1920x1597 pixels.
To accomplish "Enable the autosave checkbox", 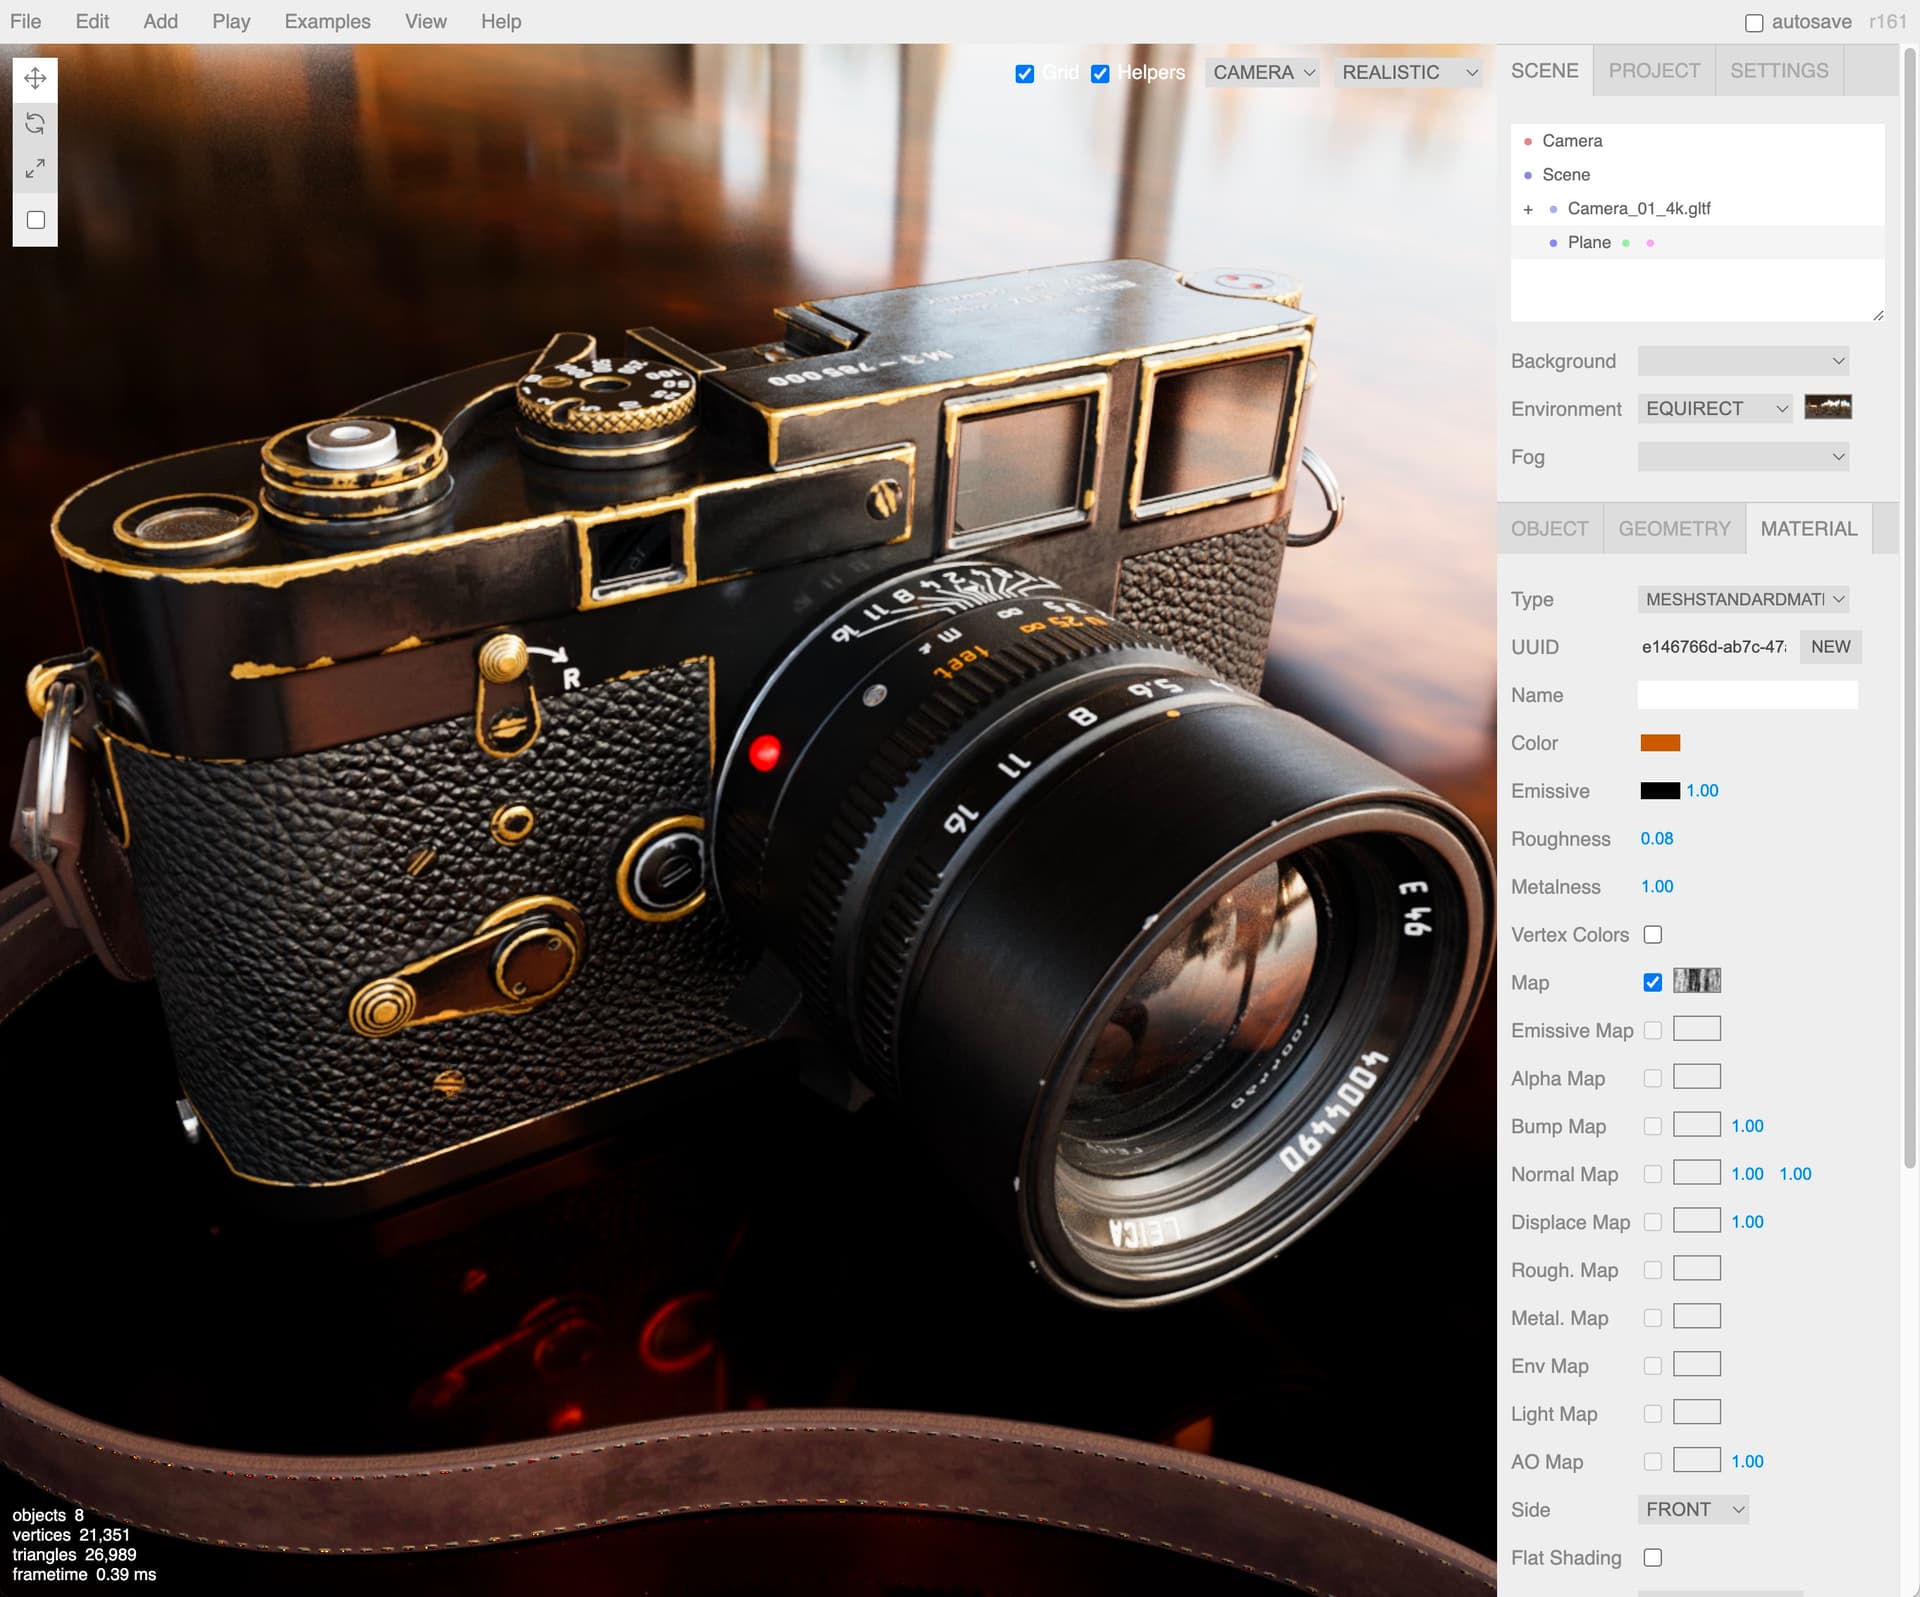I will (1754, 22).
